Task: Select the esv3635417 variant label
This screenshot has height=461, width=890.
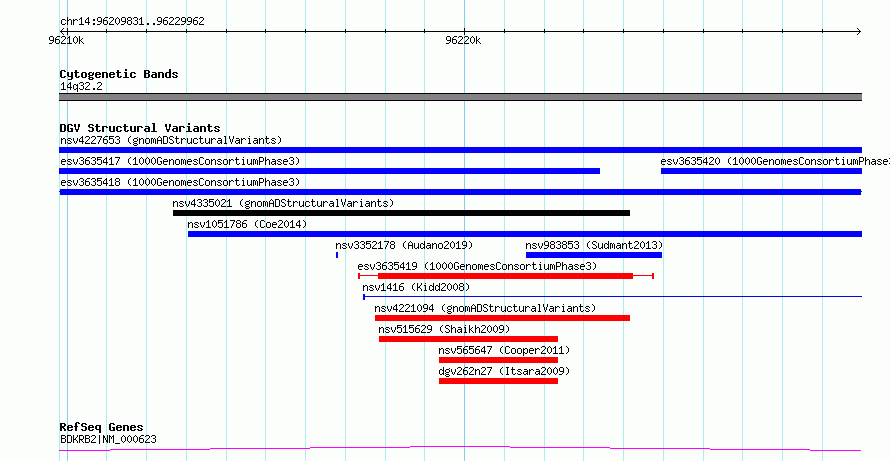Action: tap(180, 161)
